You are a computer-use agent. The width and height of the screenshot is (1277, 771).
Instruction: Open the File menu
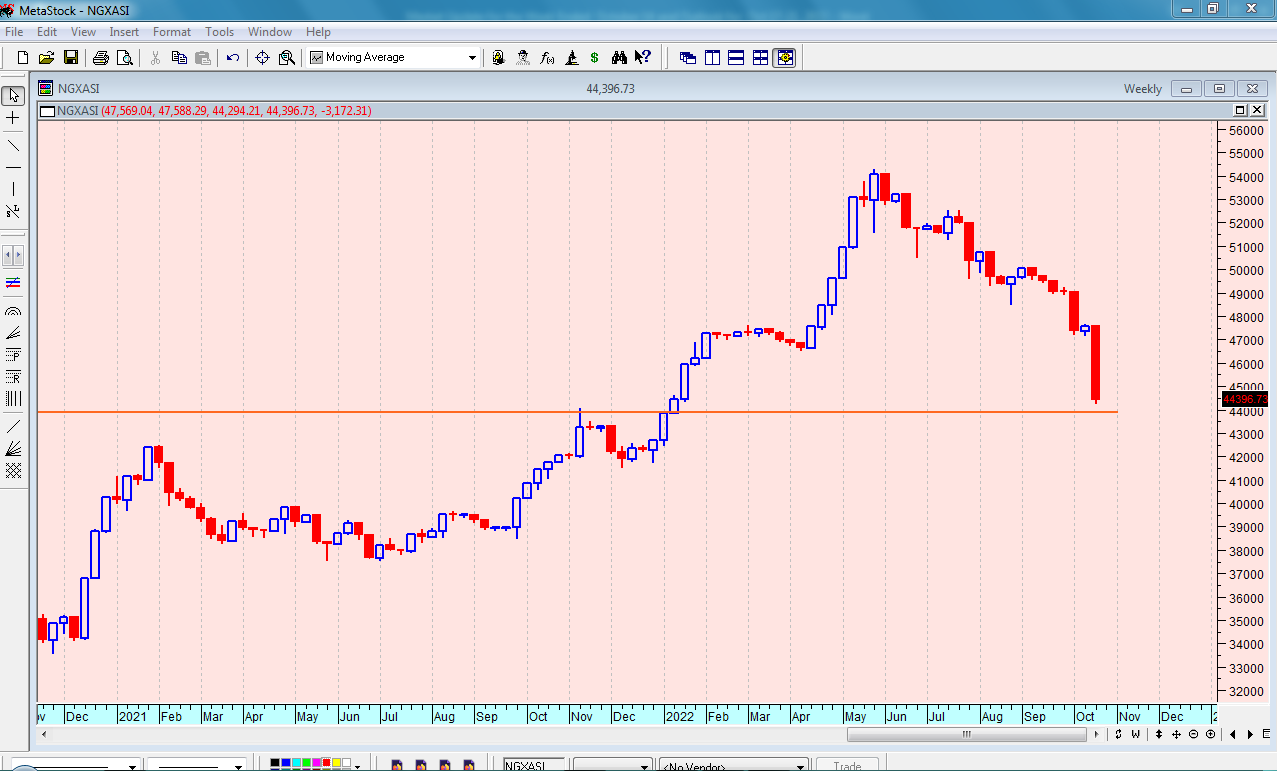pos(14,32)
